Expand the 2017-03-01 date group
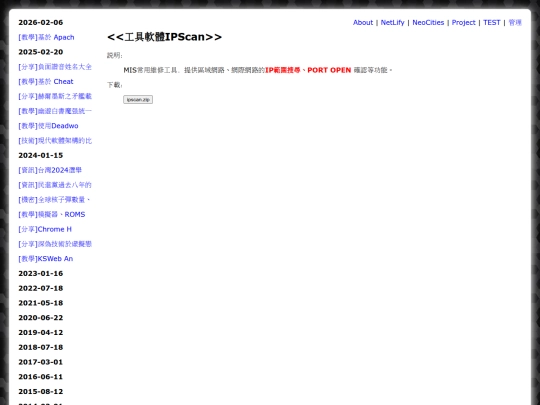Screen dimensions: 540x405 pyautogui.click(x=41, y=362)
